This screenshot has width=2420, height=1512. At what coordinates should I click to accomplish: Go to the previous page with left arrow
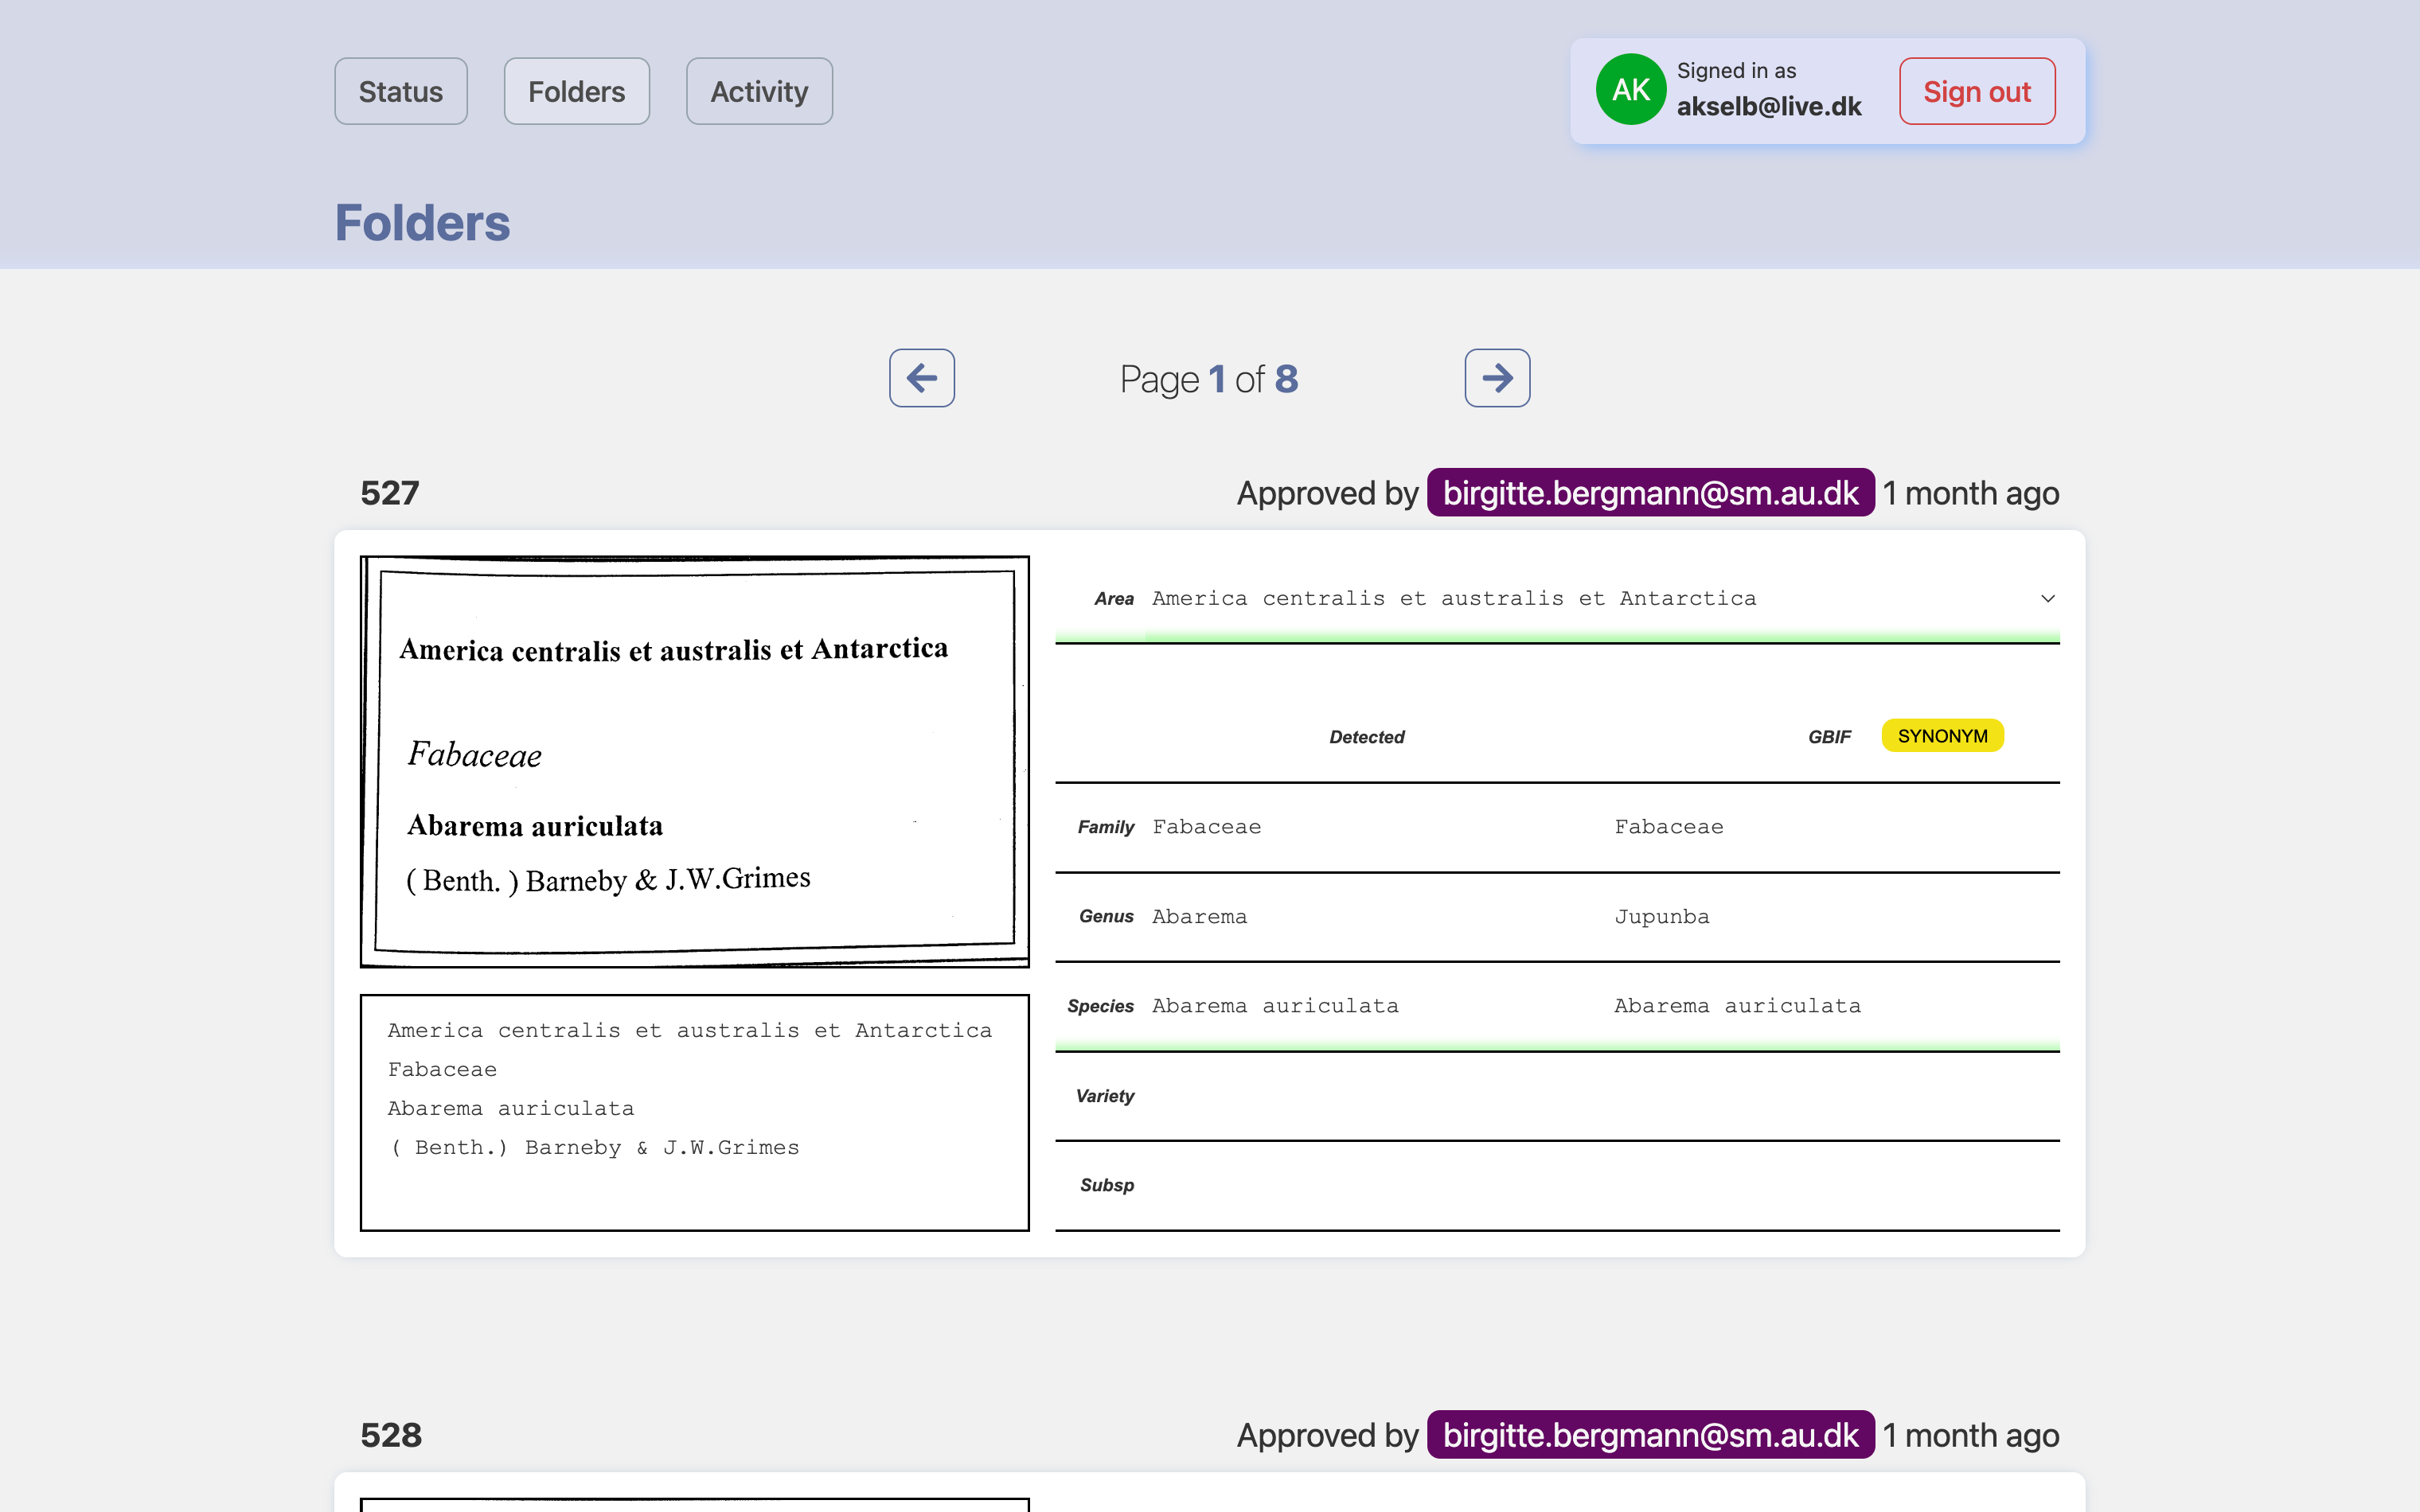point(921,378)
